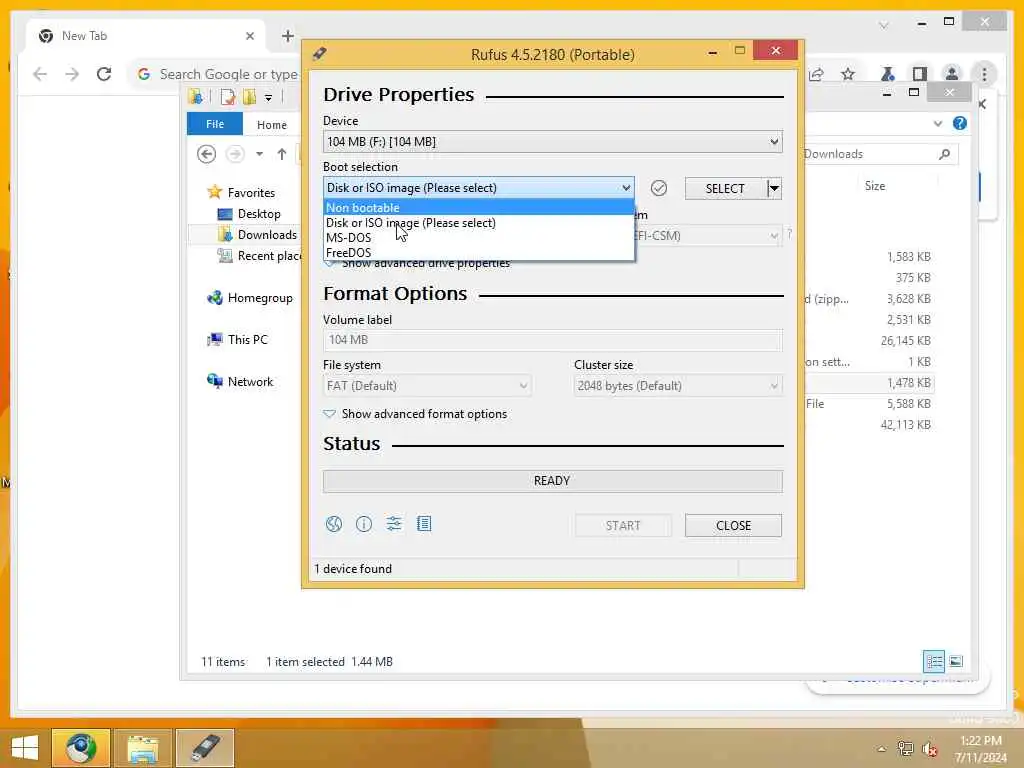Image resolution: width=1024 pixels, height=768 pixels.
Task: Show hidden tray icons arrow
Action: [882, 749]
